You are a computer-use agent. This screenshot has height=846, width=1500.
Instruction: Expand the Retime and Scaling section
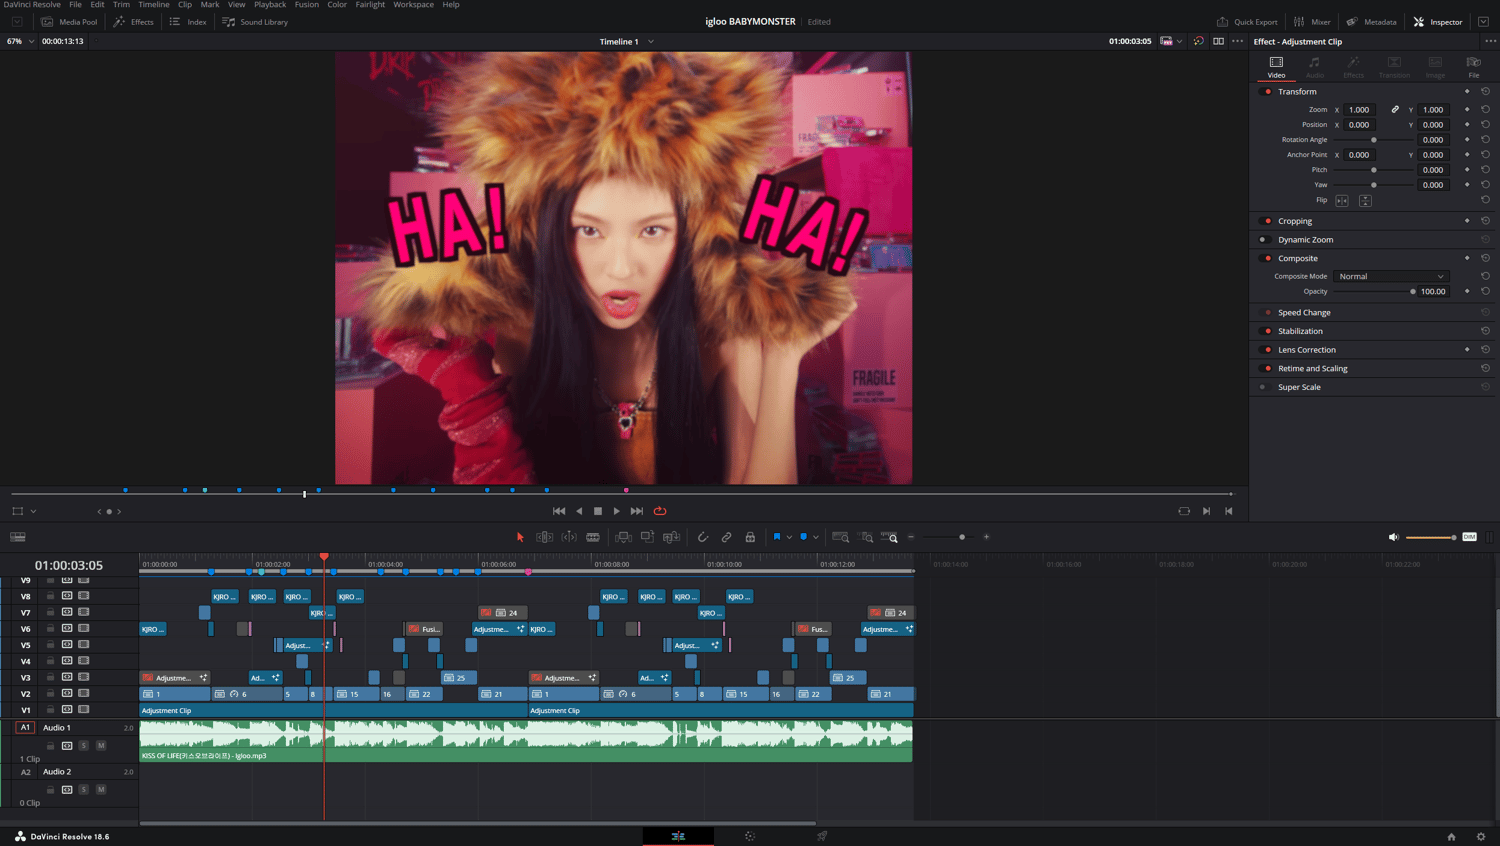click(1313, 368)
